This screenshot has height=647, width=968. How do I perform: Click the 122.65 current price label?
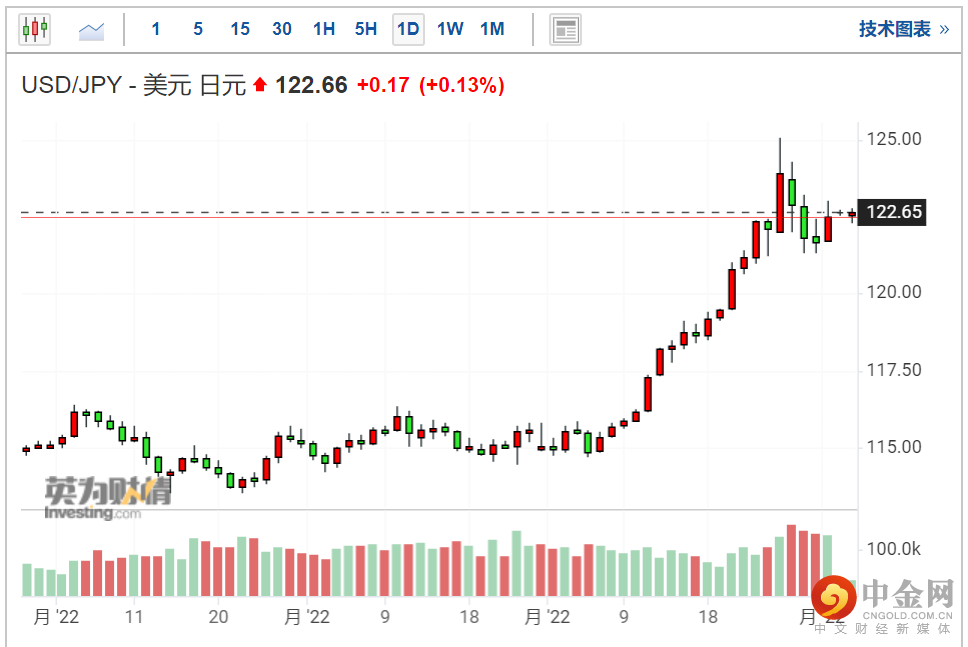[x=894, y=212]
